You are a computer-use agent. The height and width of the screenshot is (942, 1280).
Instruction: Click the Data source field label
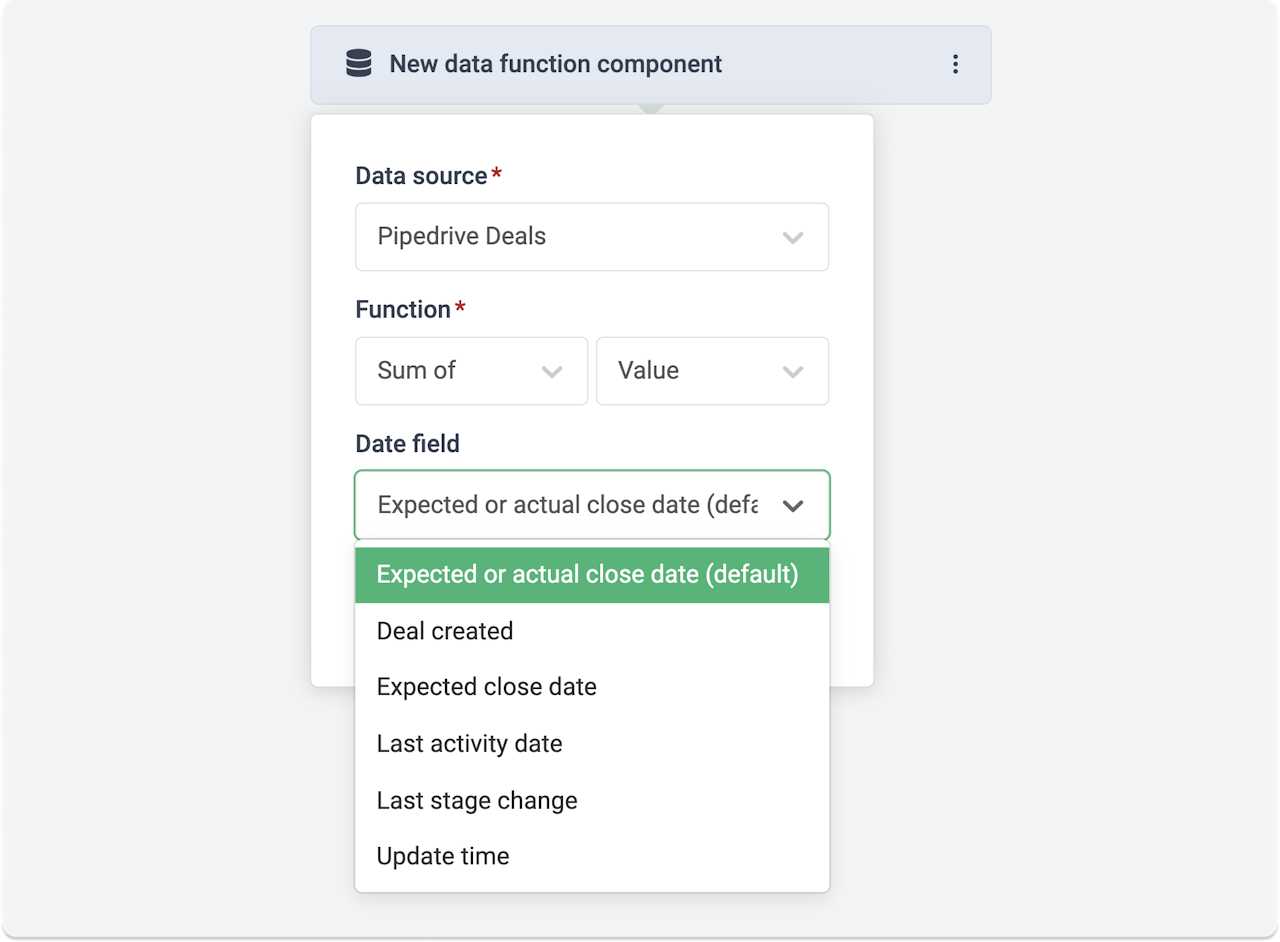click(421, 176)
